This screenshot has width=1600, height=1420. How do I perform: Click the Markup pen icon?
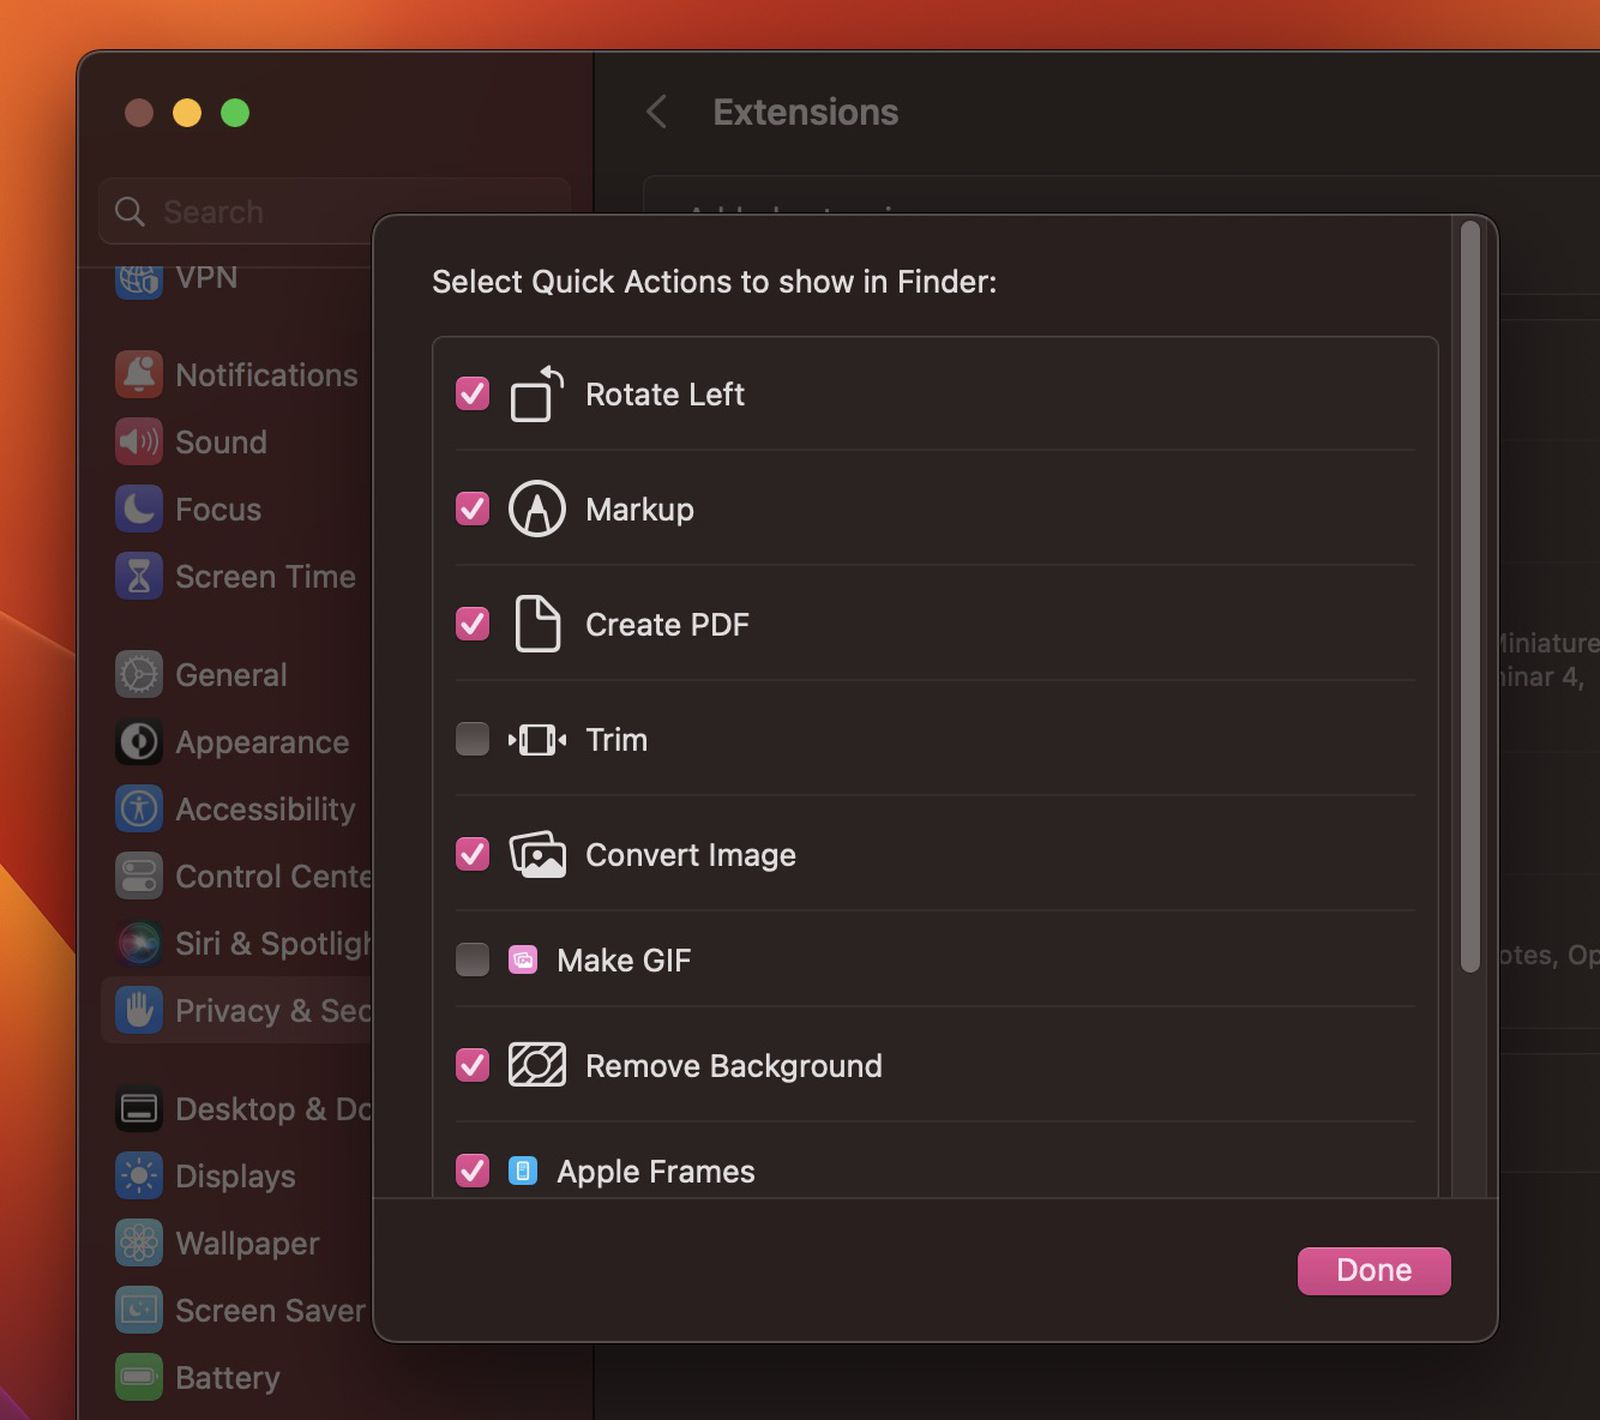click(537, 509)
